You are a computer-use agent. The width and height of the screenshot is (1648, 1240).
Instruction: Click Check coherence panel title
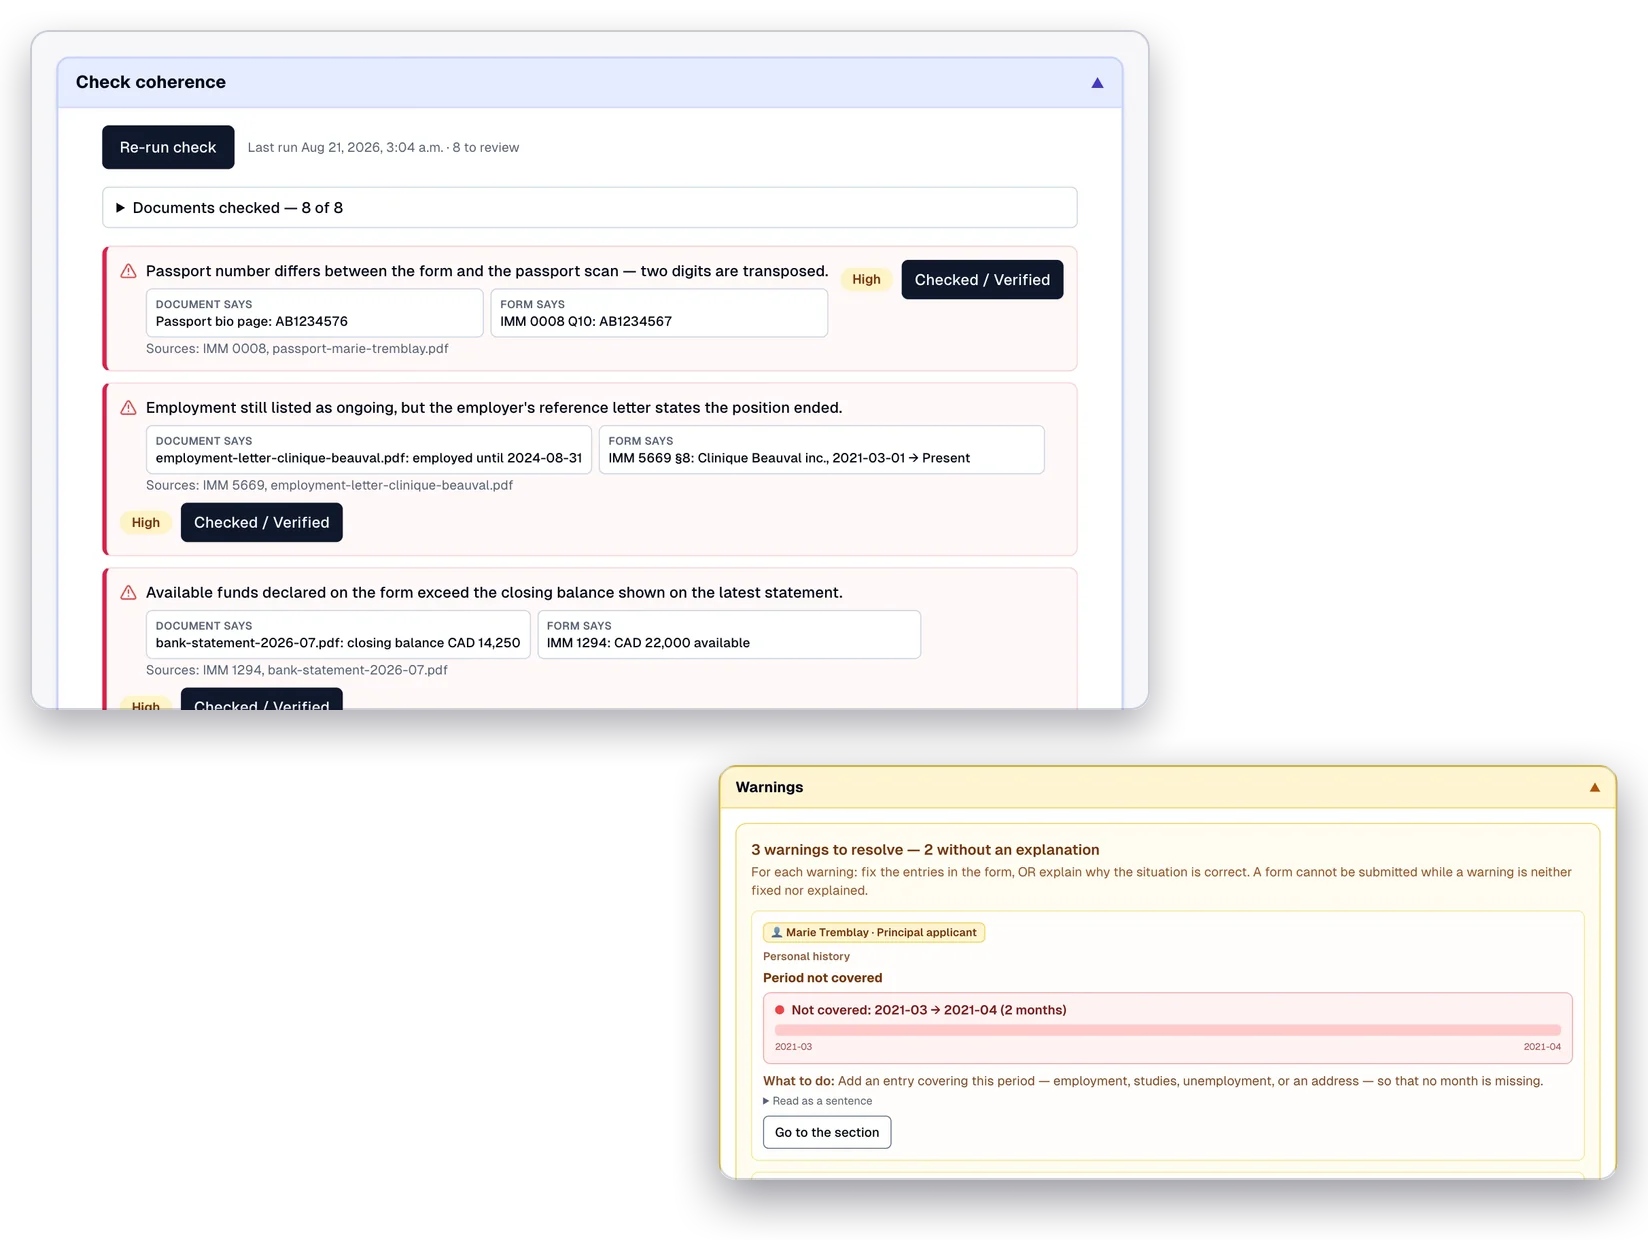[151, 82]
